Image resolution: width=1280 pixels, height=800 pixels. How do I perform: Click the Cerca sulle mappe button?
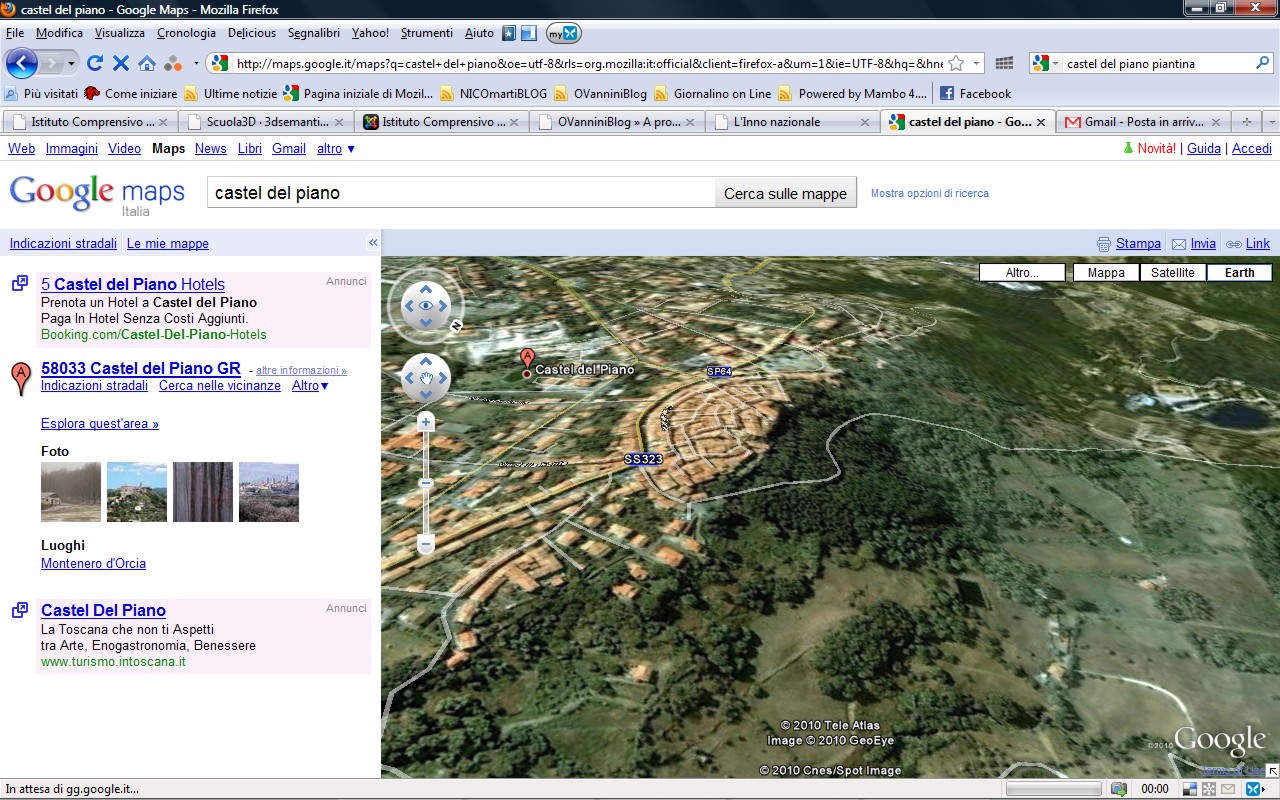click(x=785, y=194)
